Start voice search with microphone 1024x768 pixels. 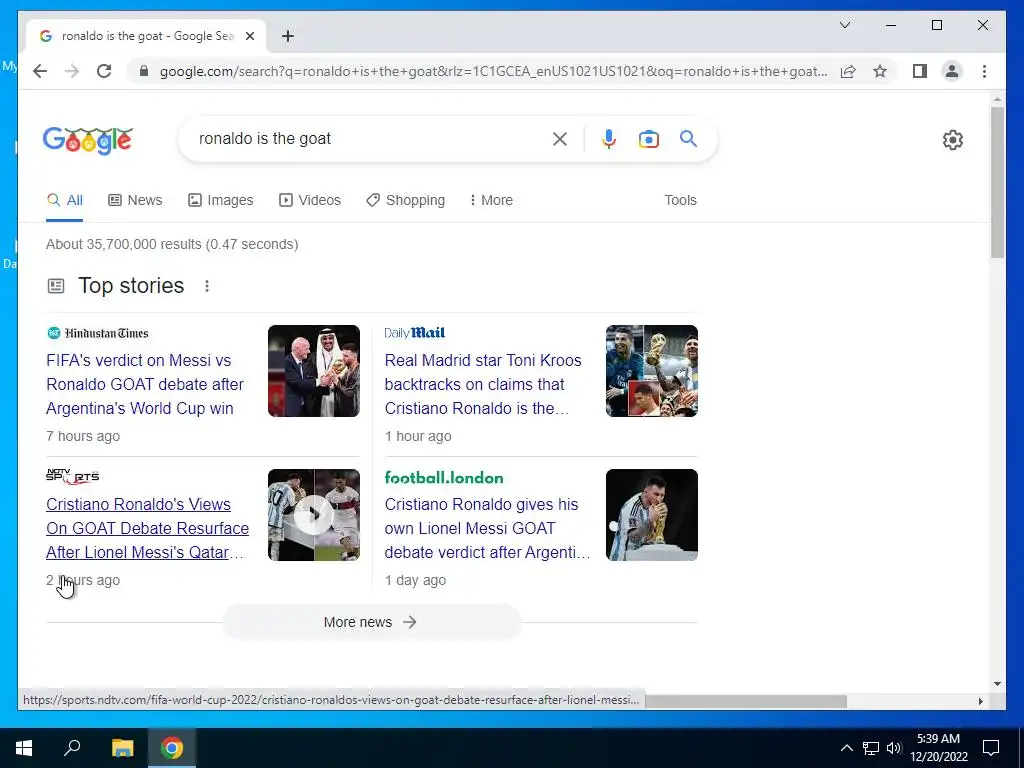609,138
